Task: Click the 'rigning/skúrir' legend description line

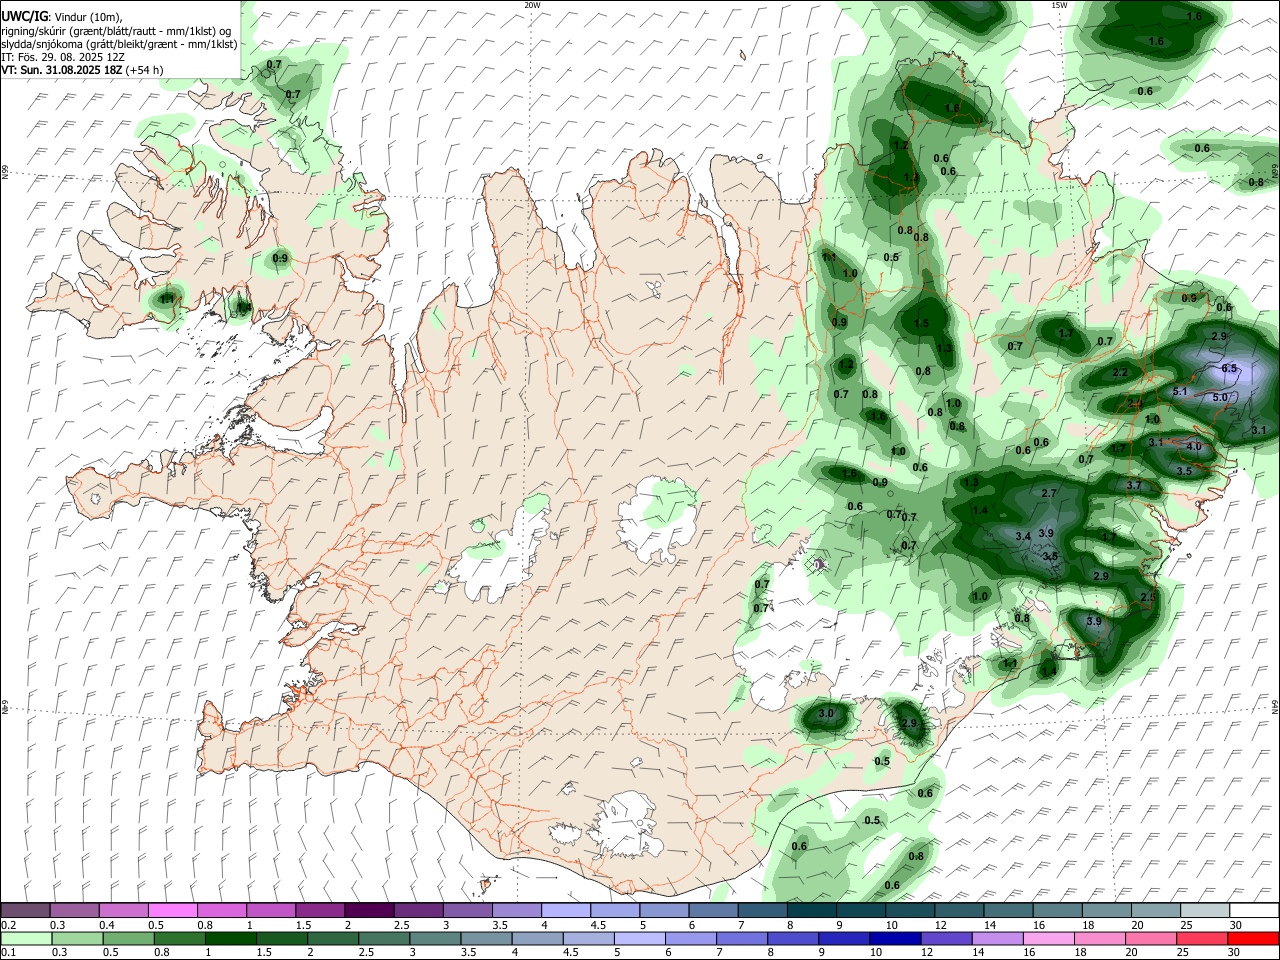Action: point(116,31)
